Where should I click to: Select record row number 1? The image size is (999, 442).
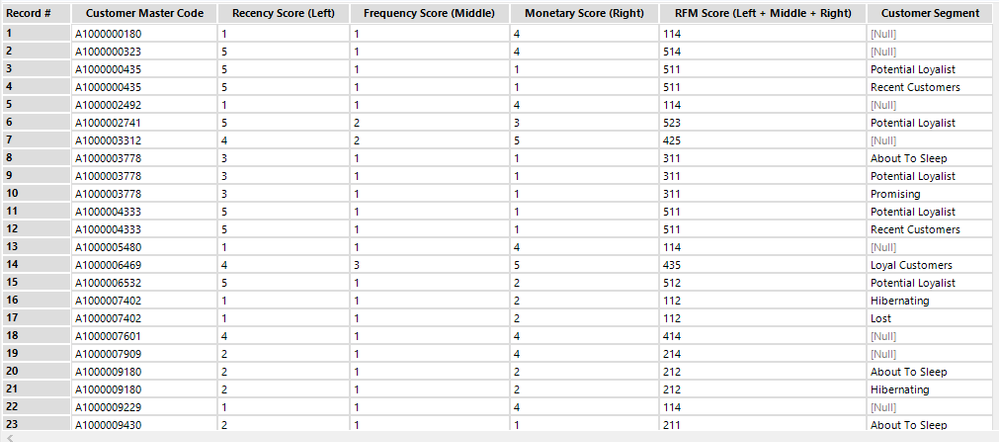(35, 33)
